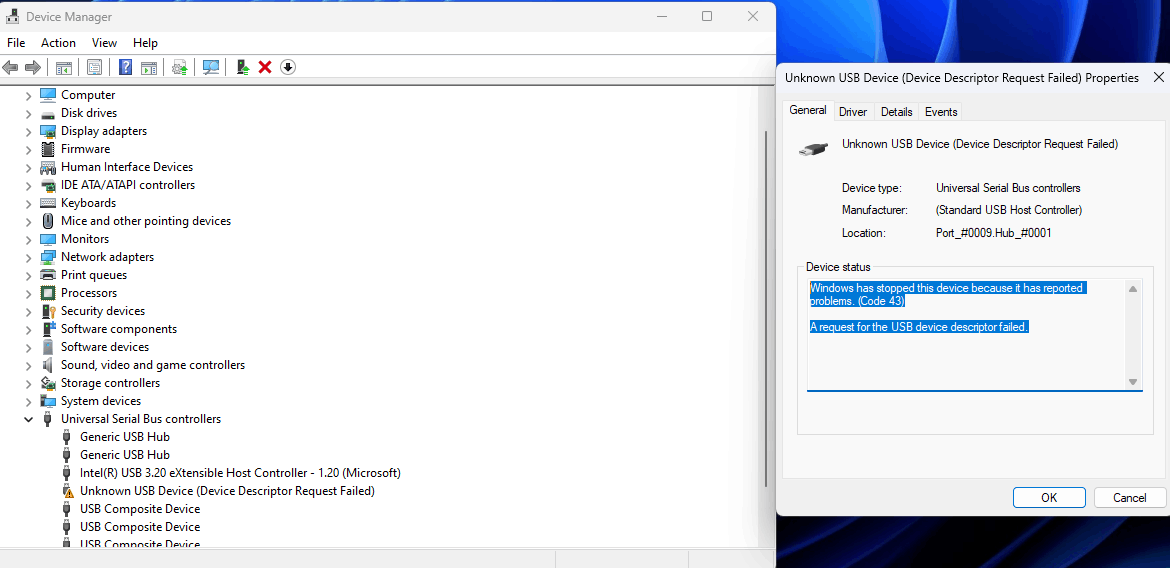
Task: Select Unknown USB Device (Device Descriptor Request Failed)
Action: tap(227, 491)
